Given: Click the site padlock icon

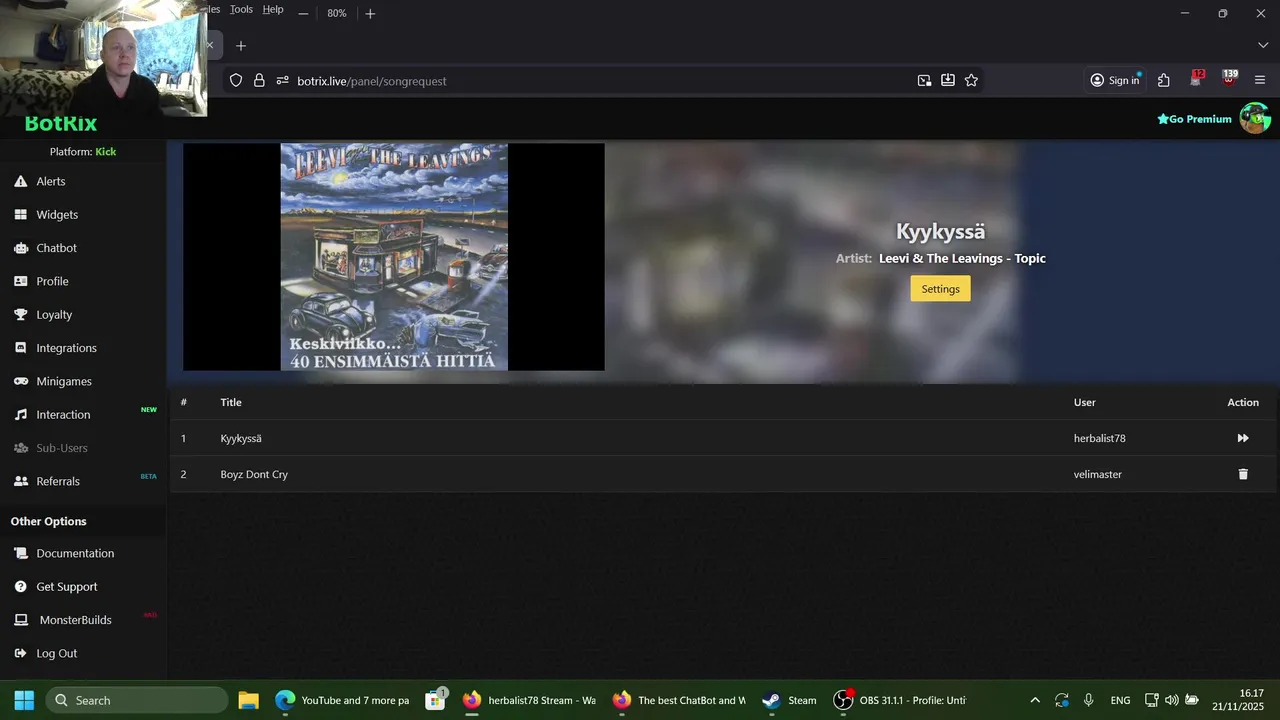Looking at the screenshot, I should (259, 80).
